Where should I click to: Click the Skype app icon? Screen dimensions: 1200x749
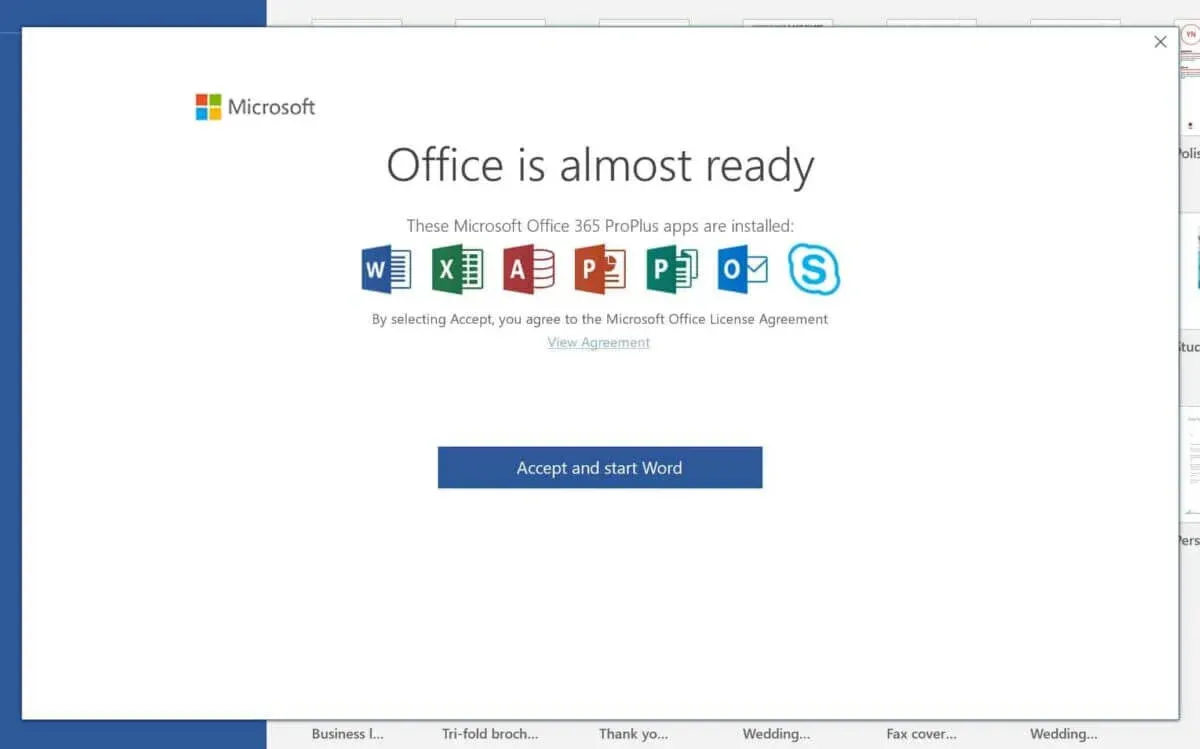click(812, 268)
